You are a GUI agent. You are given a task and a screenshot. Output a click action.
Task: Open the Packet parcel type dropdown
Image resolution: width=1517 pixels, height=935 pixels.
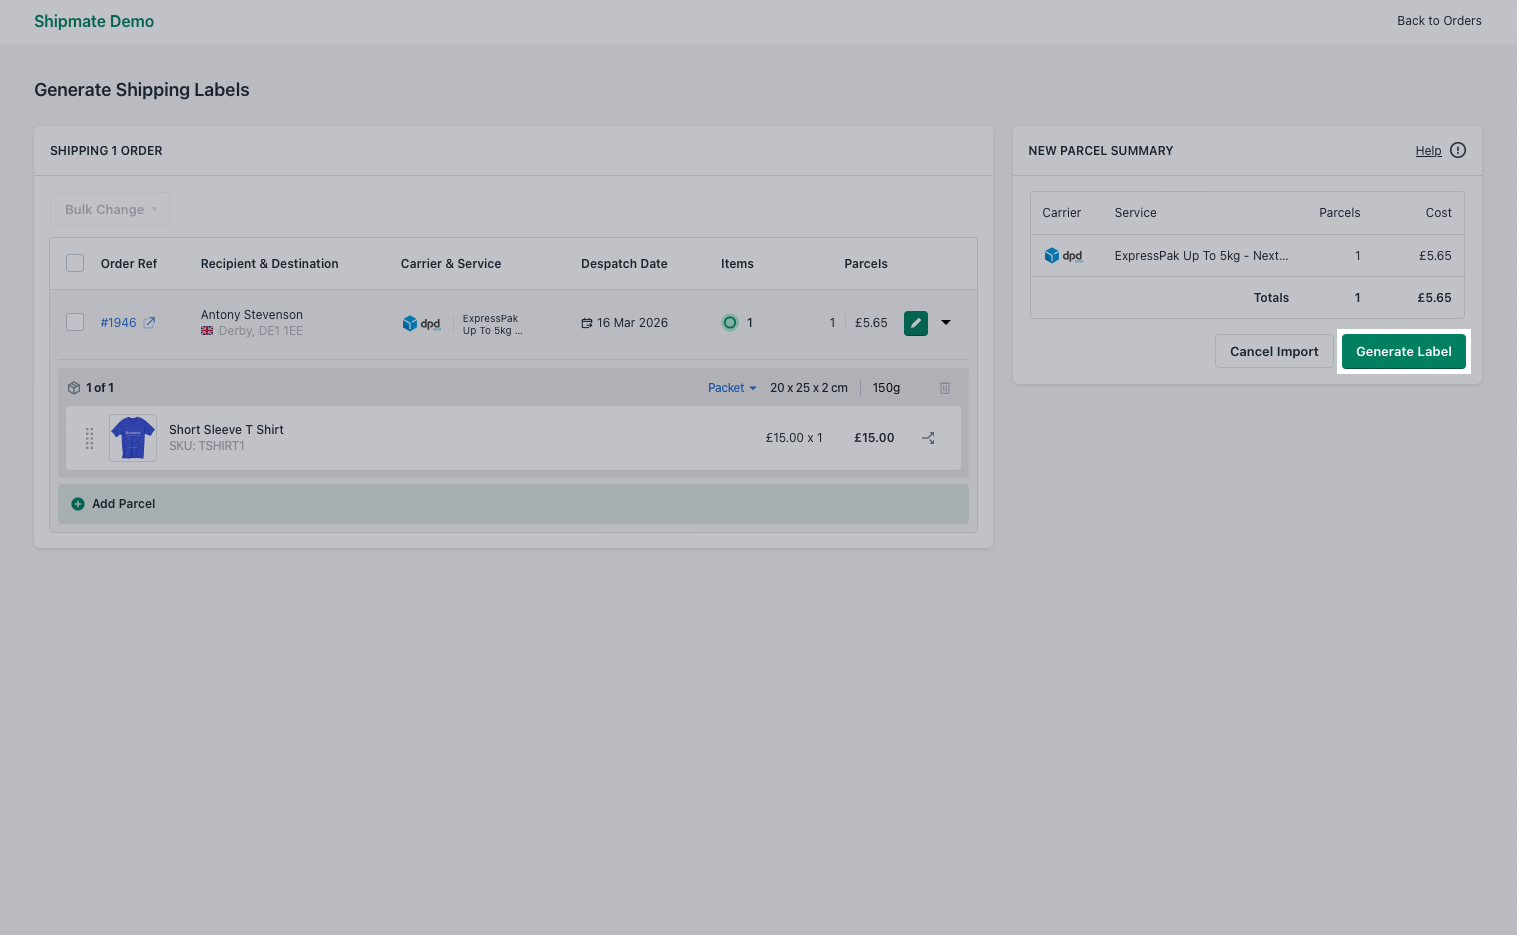[x=731, y=387]
